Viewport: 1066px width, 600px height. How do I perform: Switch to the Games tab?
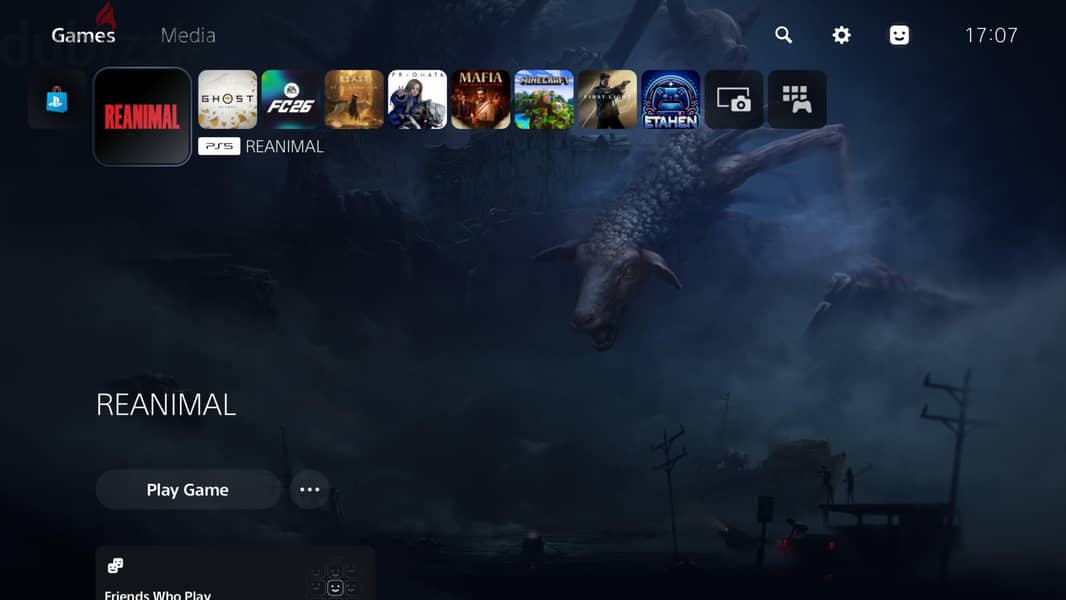[84, 35]
